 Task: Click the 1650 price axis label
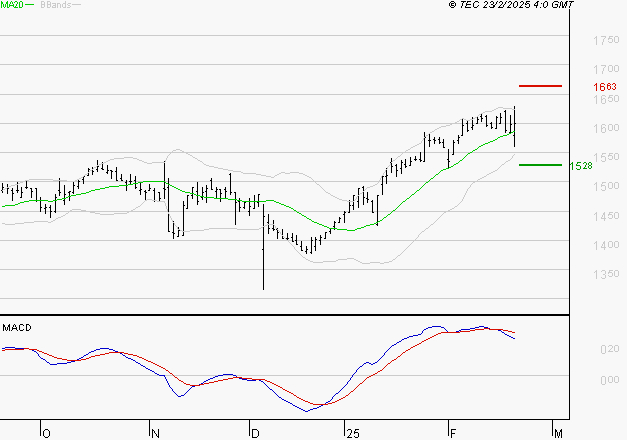click(606, 99)
